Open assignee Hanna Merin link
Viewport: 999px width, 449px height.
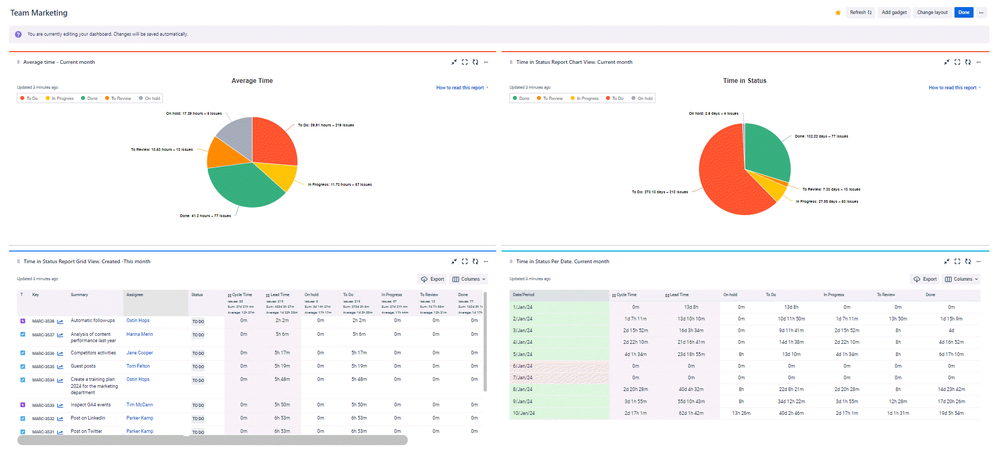140,334
